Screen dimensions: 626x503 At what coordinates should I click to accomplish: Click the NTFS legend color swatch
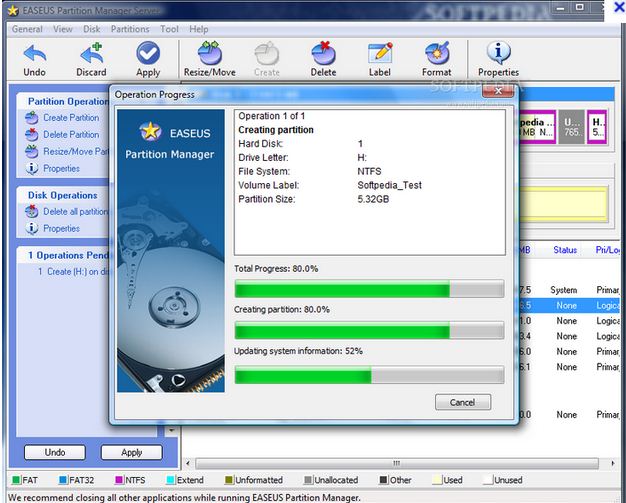(120, 480)
